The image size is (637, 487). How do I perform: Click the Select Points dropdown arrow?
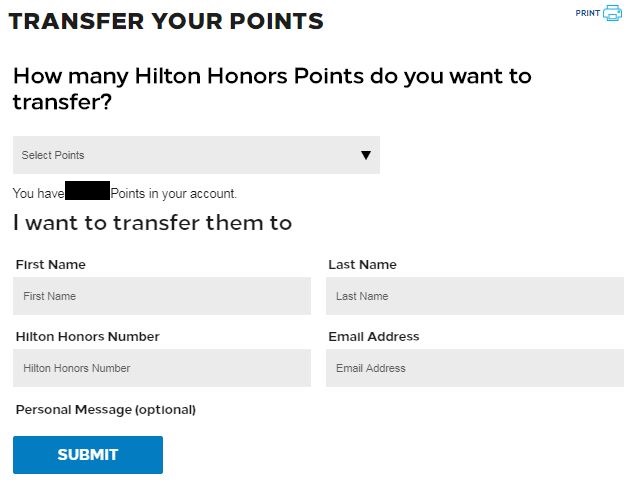point(366,155)
